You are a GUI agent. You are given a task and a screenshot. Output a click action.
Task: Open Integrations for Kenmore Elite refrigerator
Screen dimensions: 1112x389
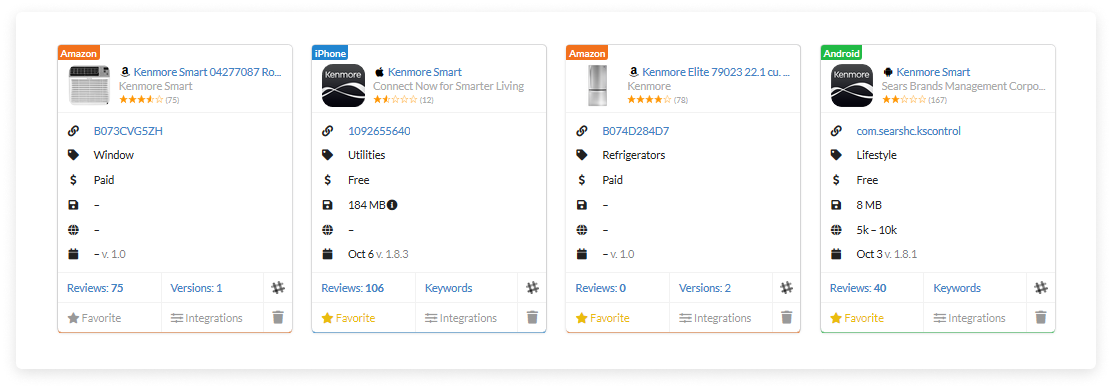715,318
